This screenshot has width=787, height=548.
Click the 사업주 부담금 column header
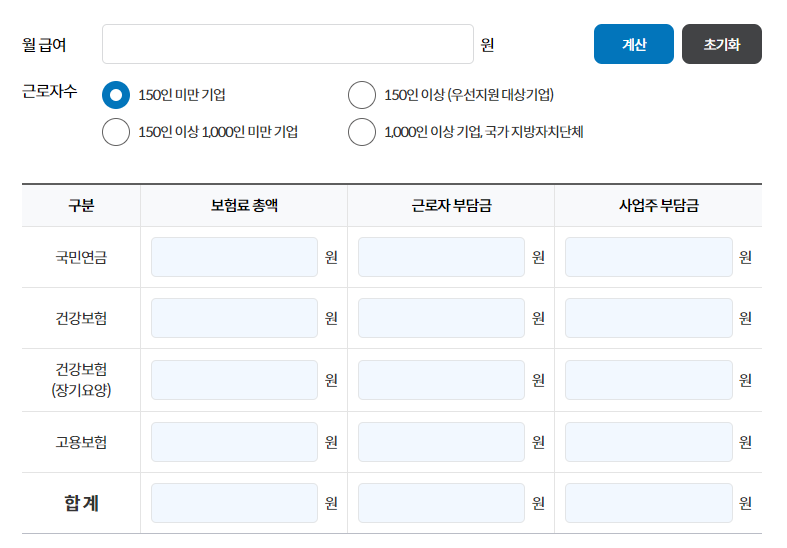pyautogui.click(x=659, y=205)
